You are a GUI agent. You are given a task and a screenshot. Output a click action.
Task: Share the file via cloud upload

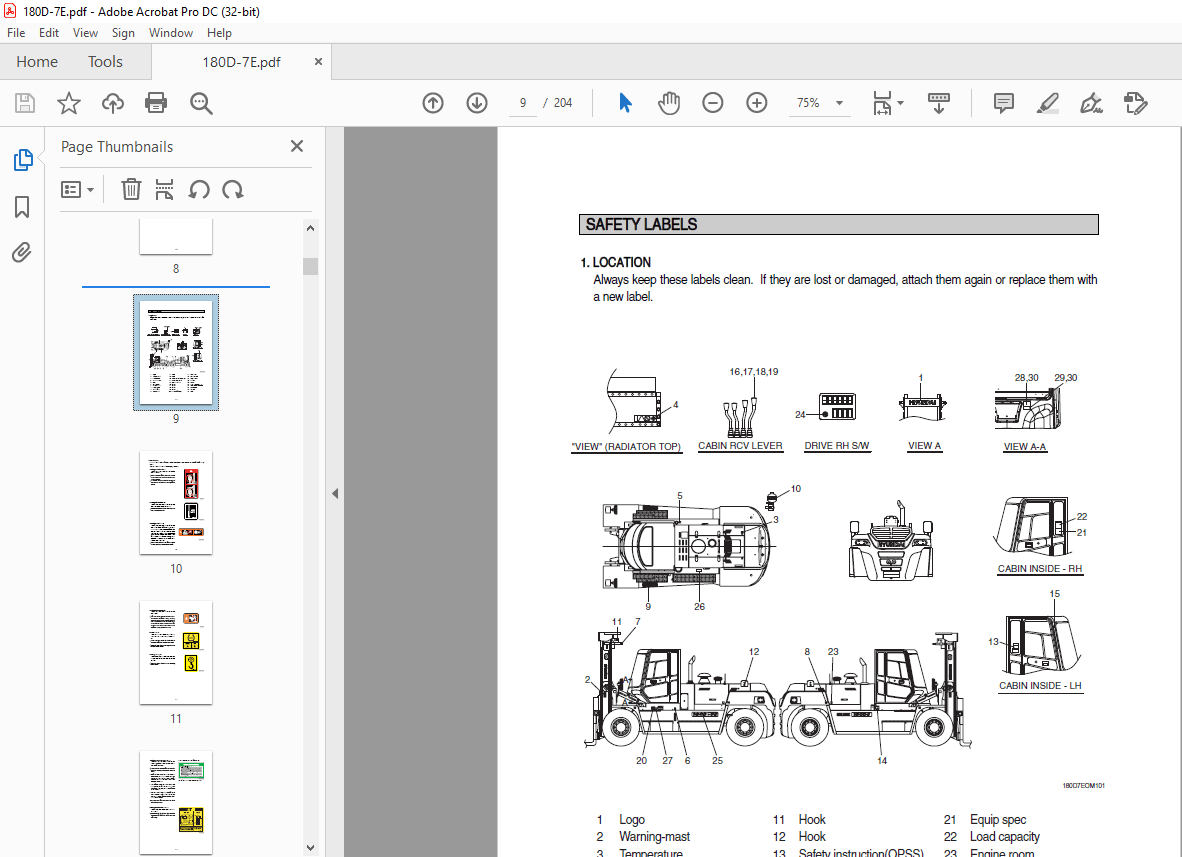112,103
